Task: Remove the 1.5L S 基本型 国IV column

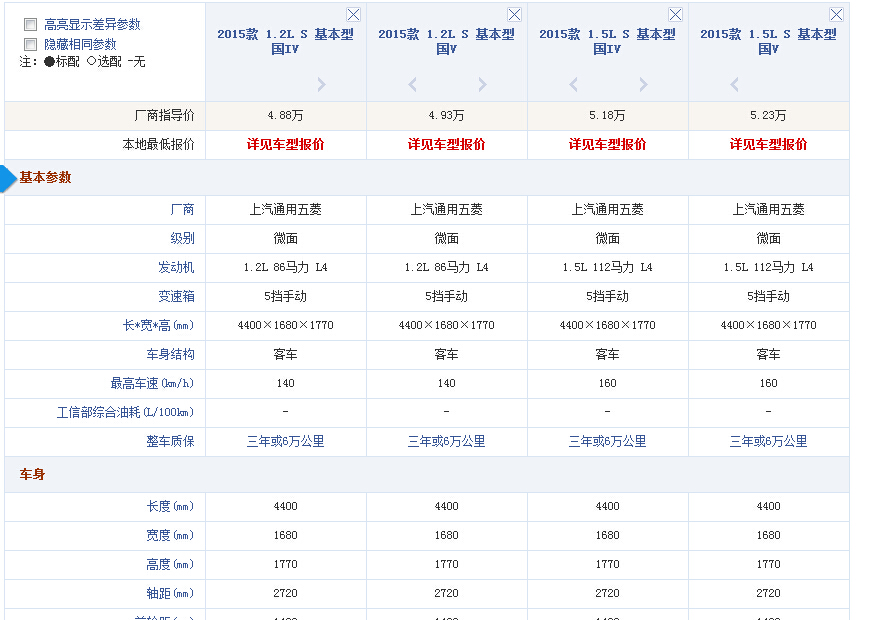Action: (675, 15)
